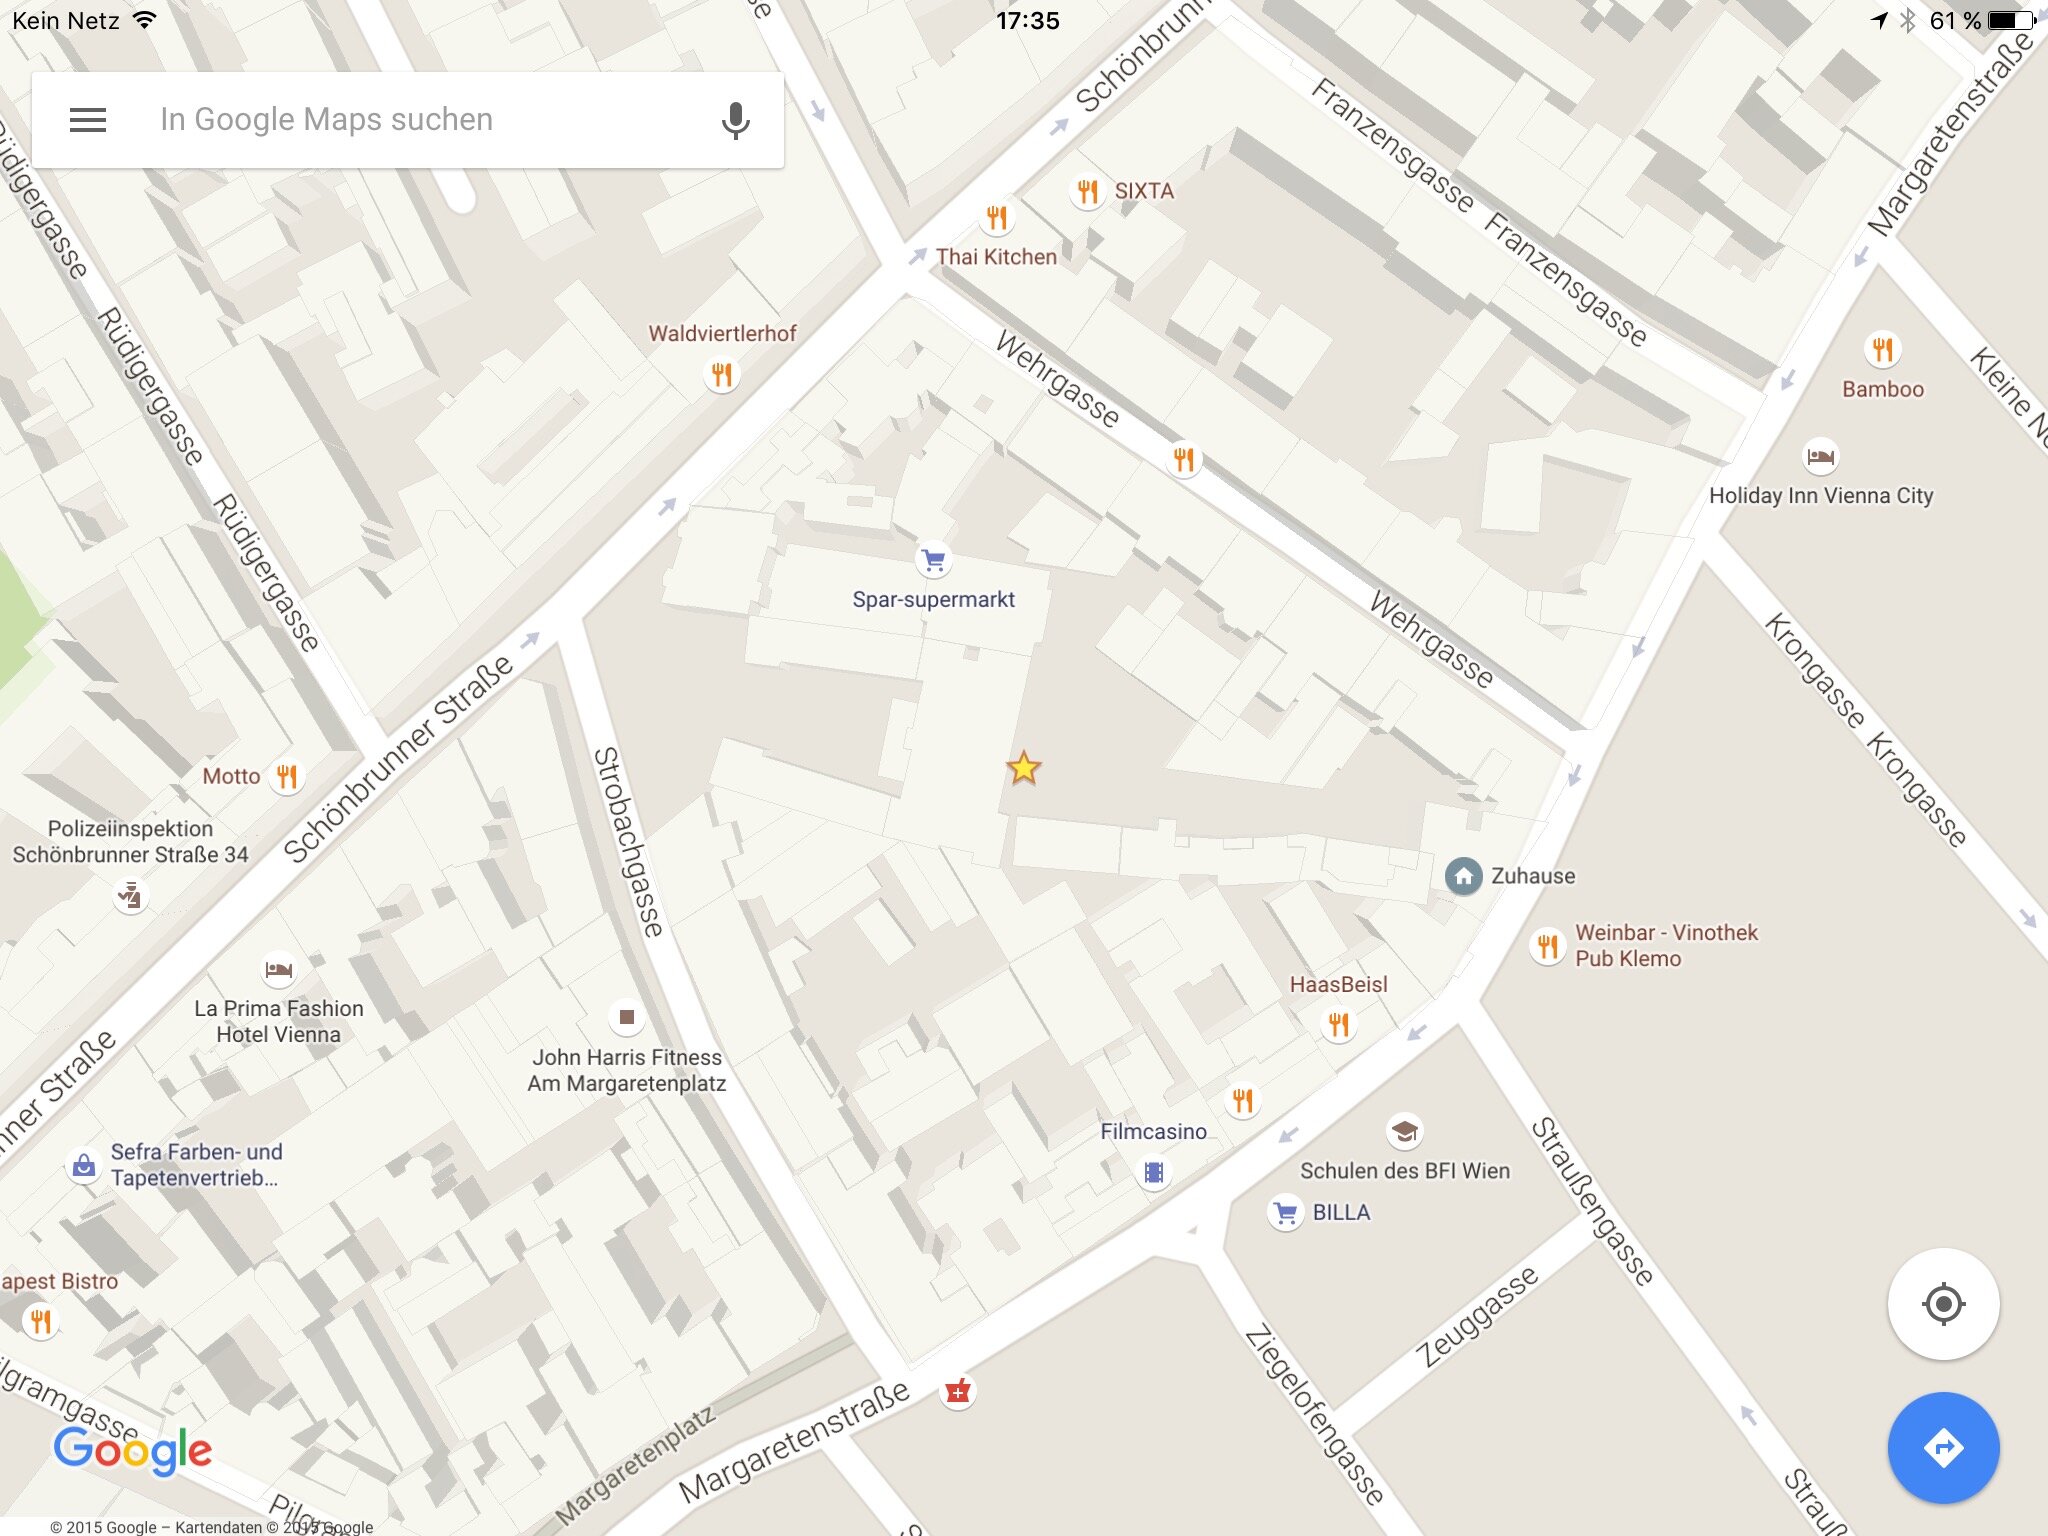2048x1536 pixels.
Task: Open the hamburger menu in search bar
Action: (x=88, y=120)
